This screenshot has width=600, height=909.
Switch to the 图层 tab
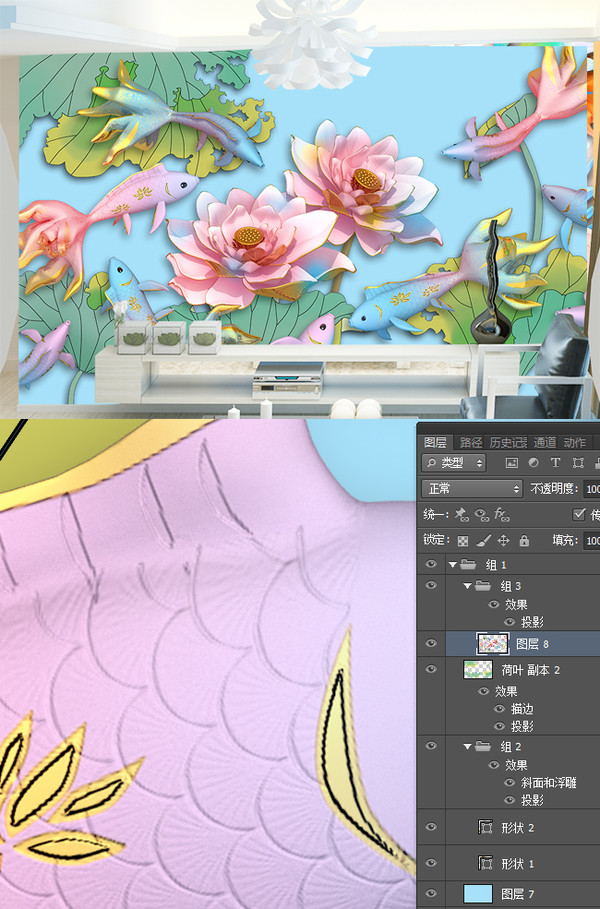pyautogui.click(x=435, y=442)
